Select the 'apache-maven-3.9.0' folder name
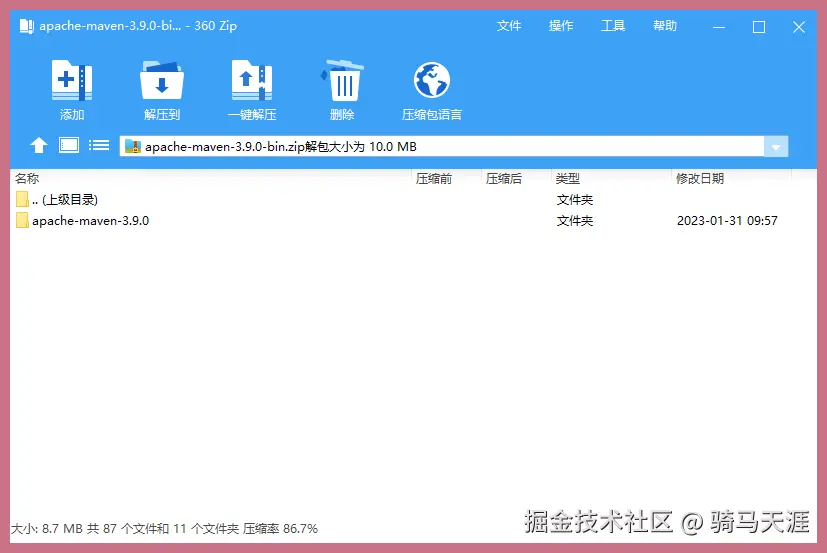 coord(91,221)
